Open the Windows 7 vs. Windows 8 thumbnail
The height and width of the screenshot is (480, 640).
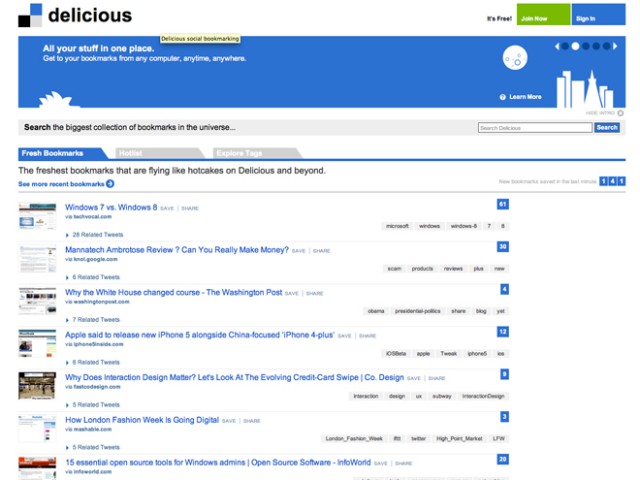tap(37, 216)
